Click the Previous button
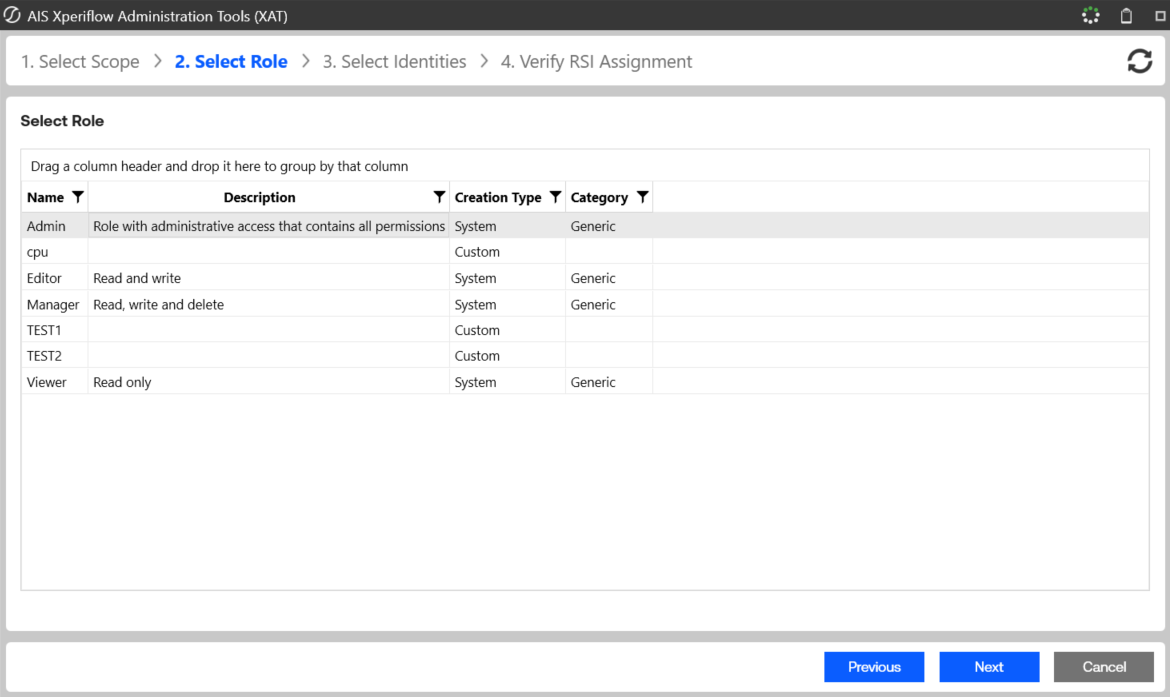1170x697 pixels. 874,666
